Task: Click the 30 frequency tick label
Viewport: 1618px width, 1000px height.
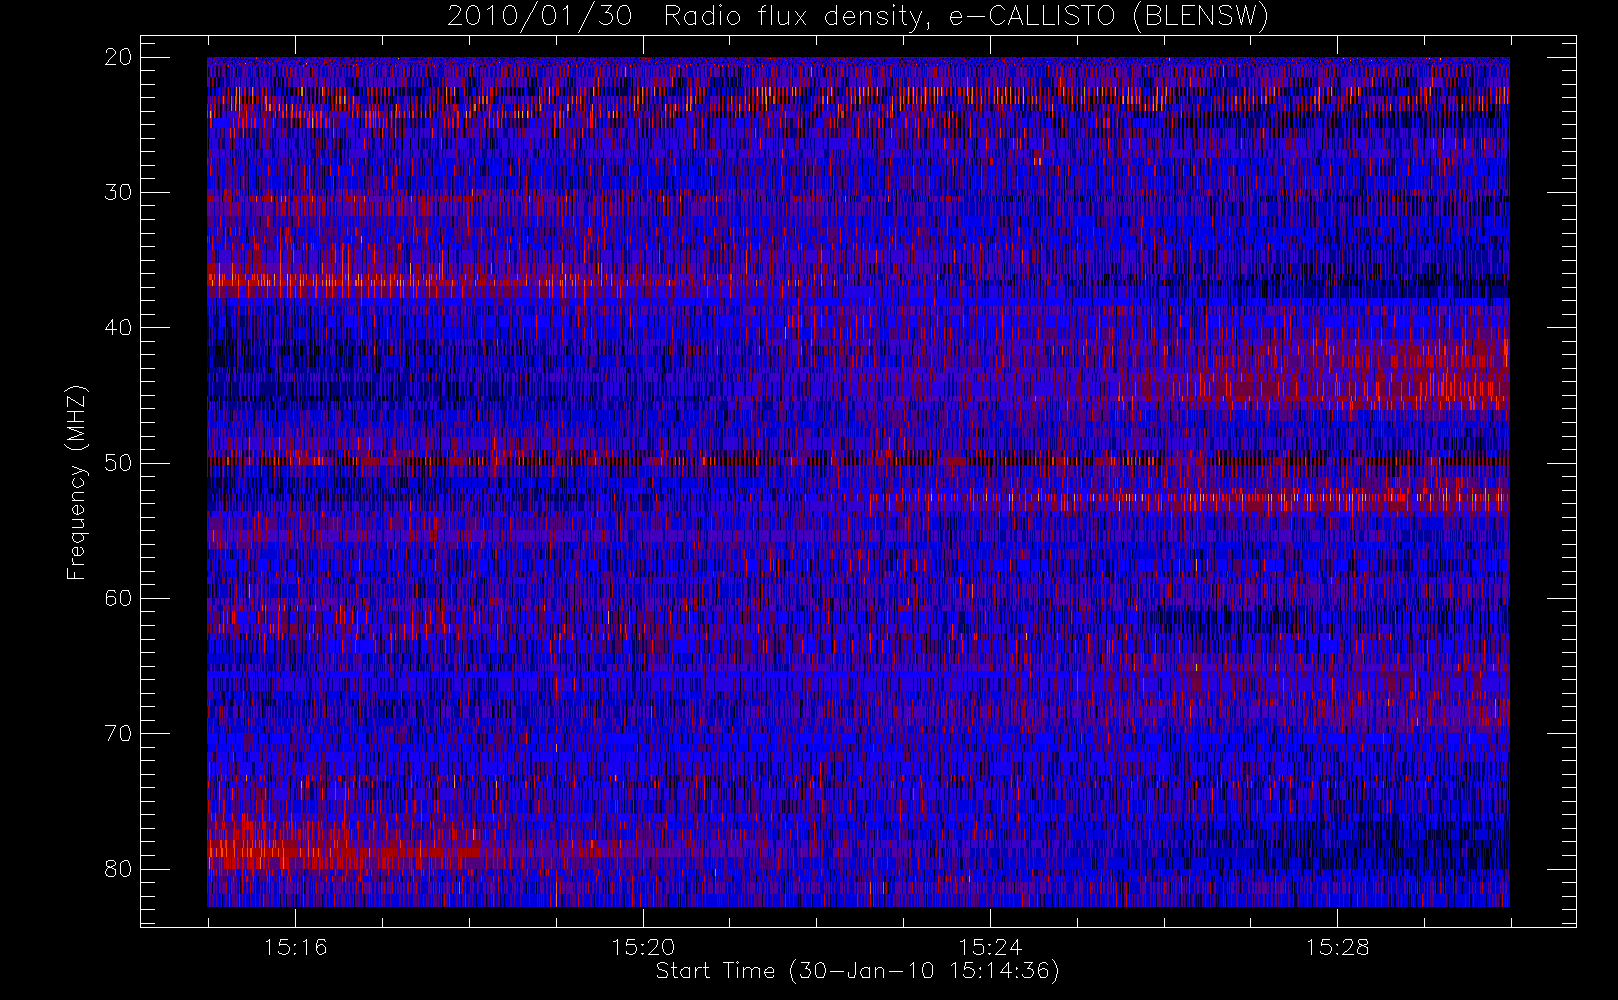Action: (x=118, y=192)
